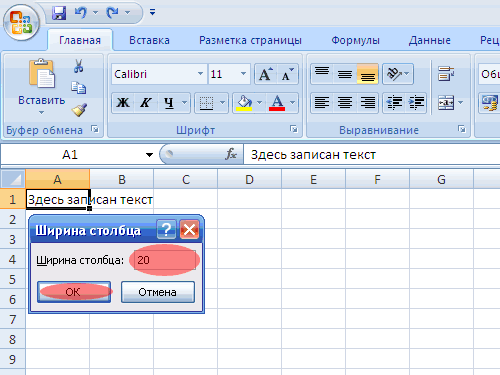Copy selection with the copy icon
This screenshot has height=375, width=500.
(79, 88)
